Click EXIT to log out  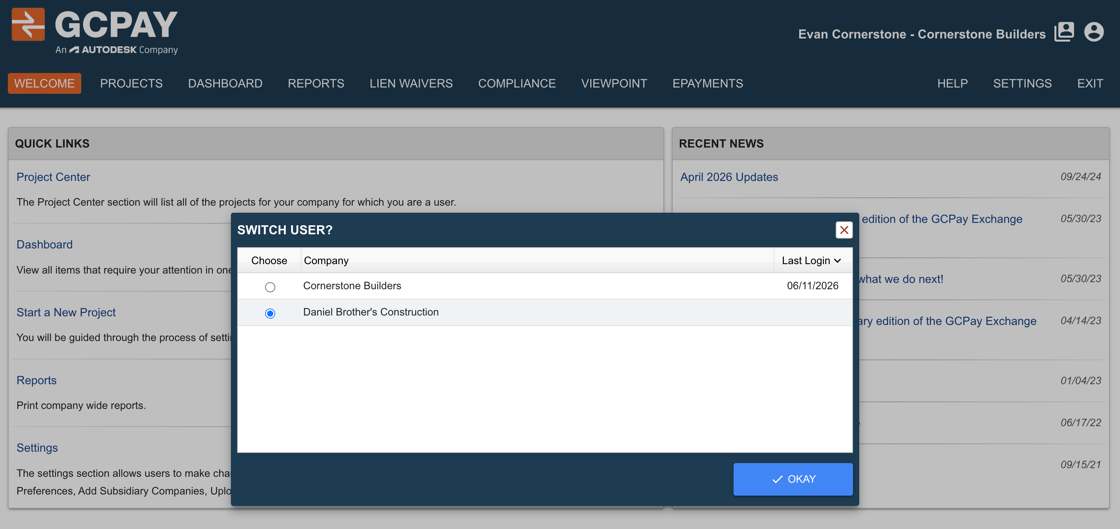click(x=1090, y=84)
